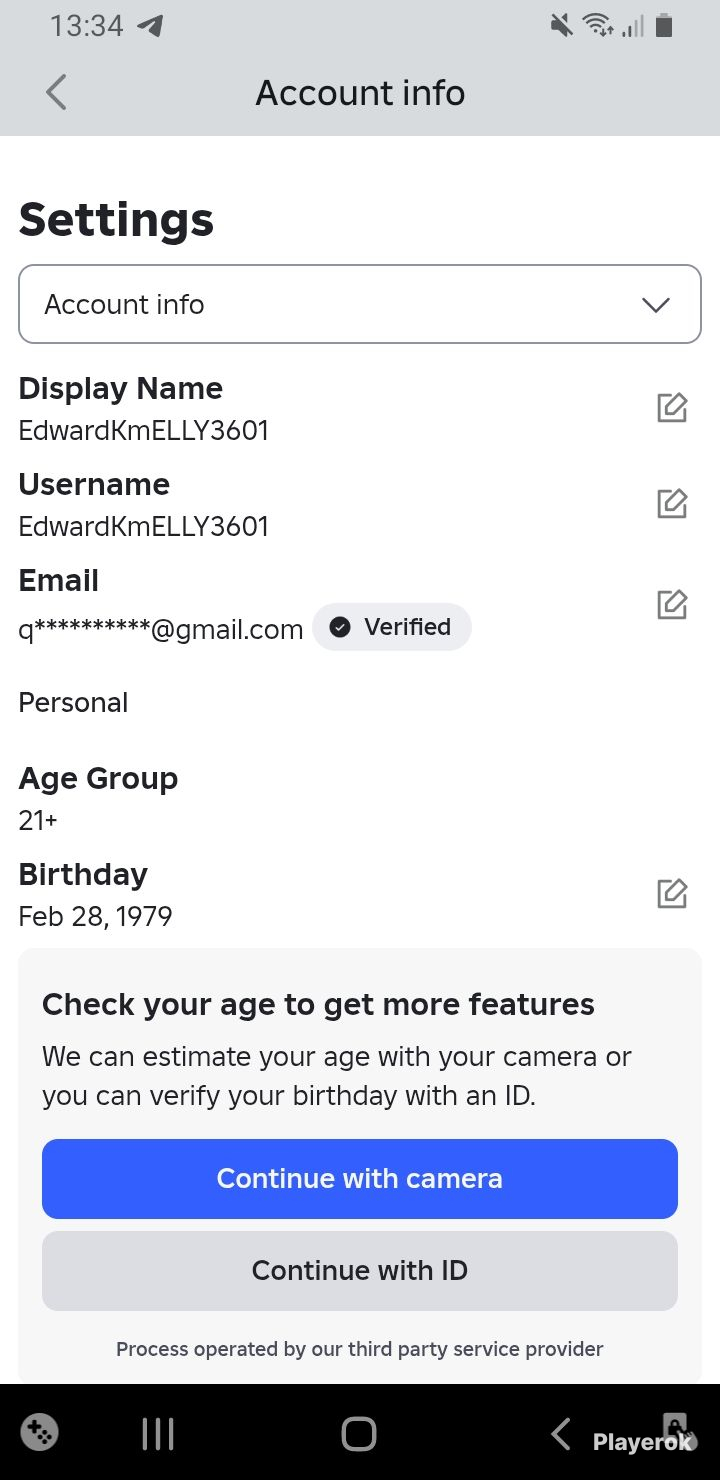The width and height of the screenshot is (720, 1480).
Task: Tap the back arrow in the header
Action: click(56, 93)
